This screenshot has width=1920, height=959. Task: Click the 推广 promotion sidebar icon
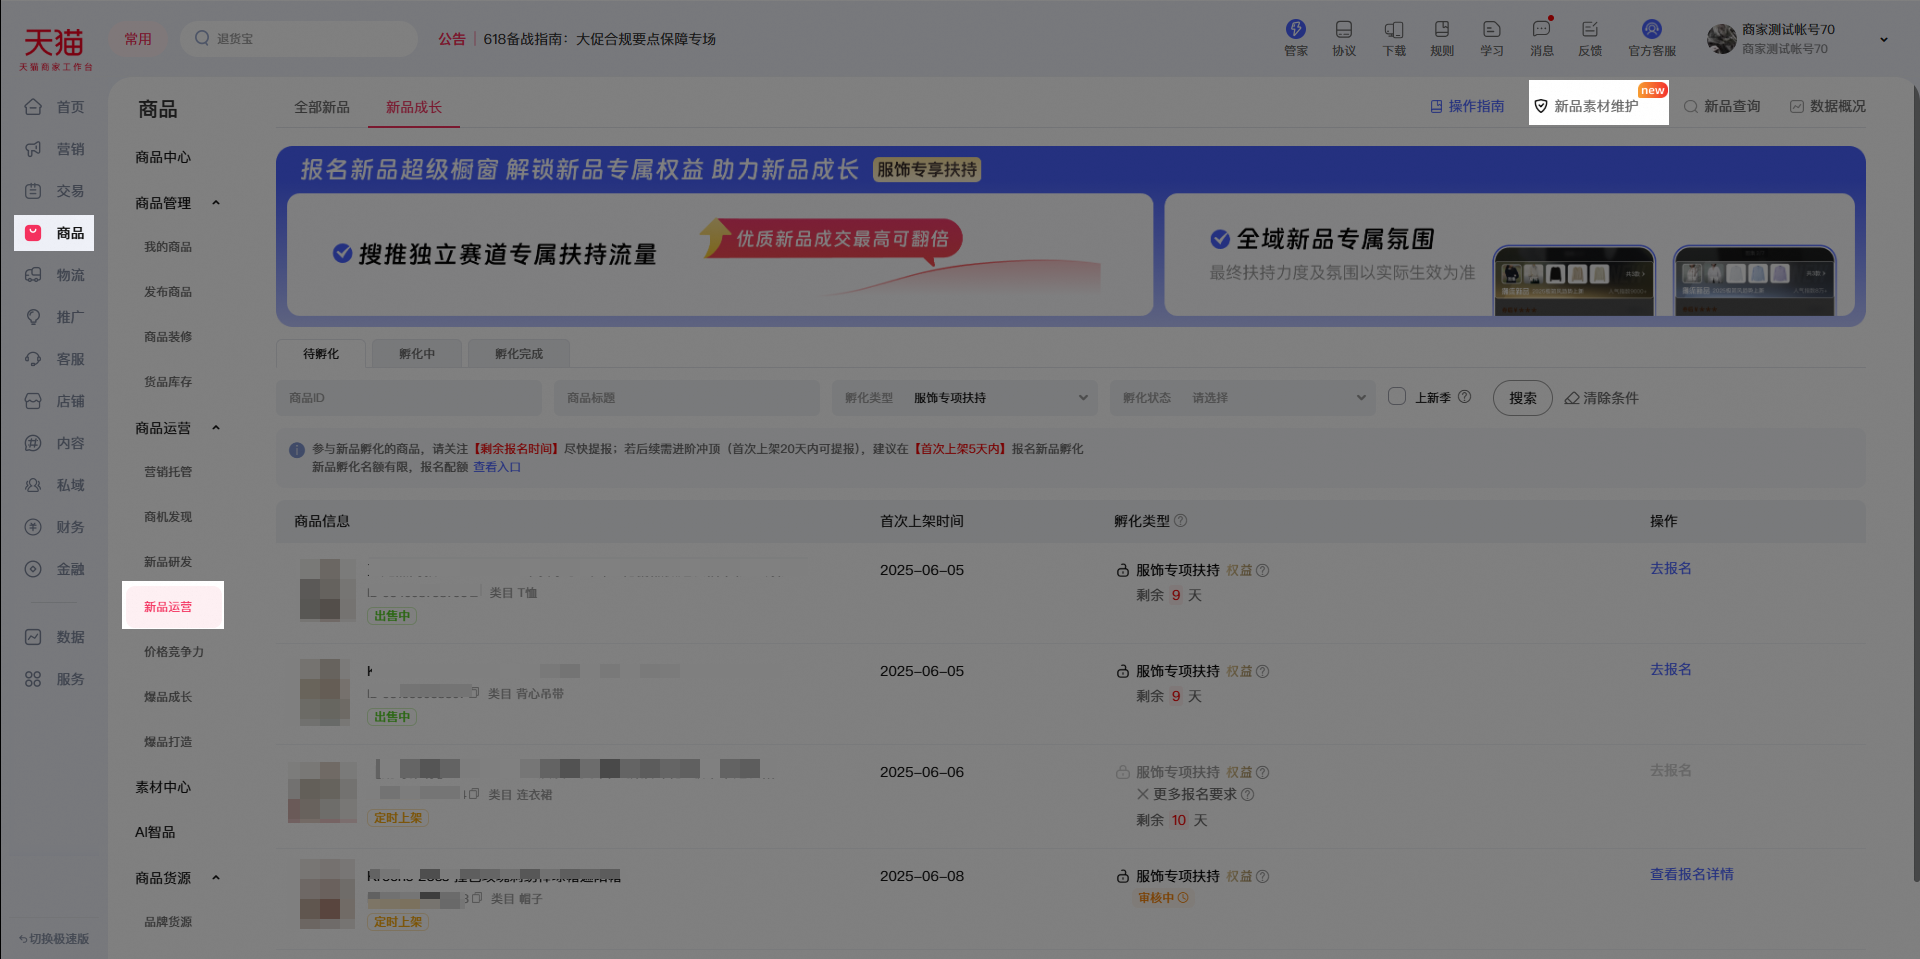[x=33, y=317]
